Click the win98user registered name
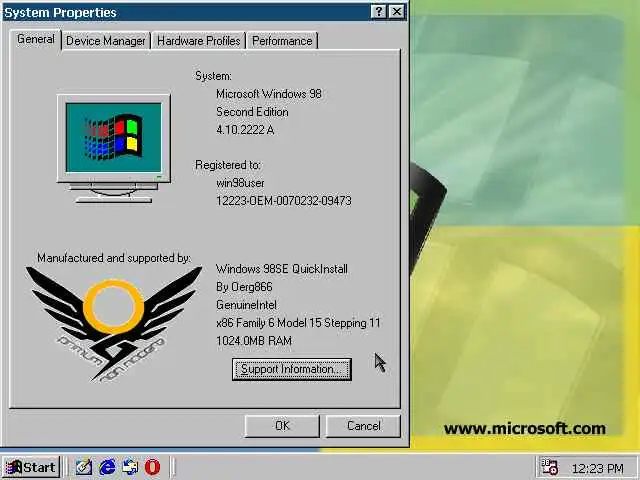 [x=240, y=183]
